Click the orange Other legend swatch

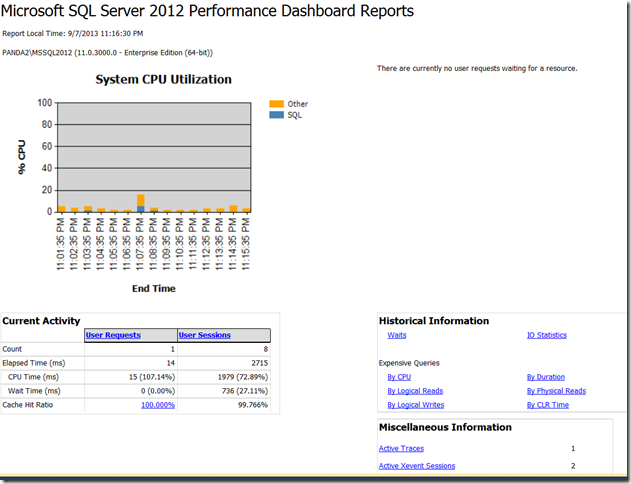[x=277, y=104]
